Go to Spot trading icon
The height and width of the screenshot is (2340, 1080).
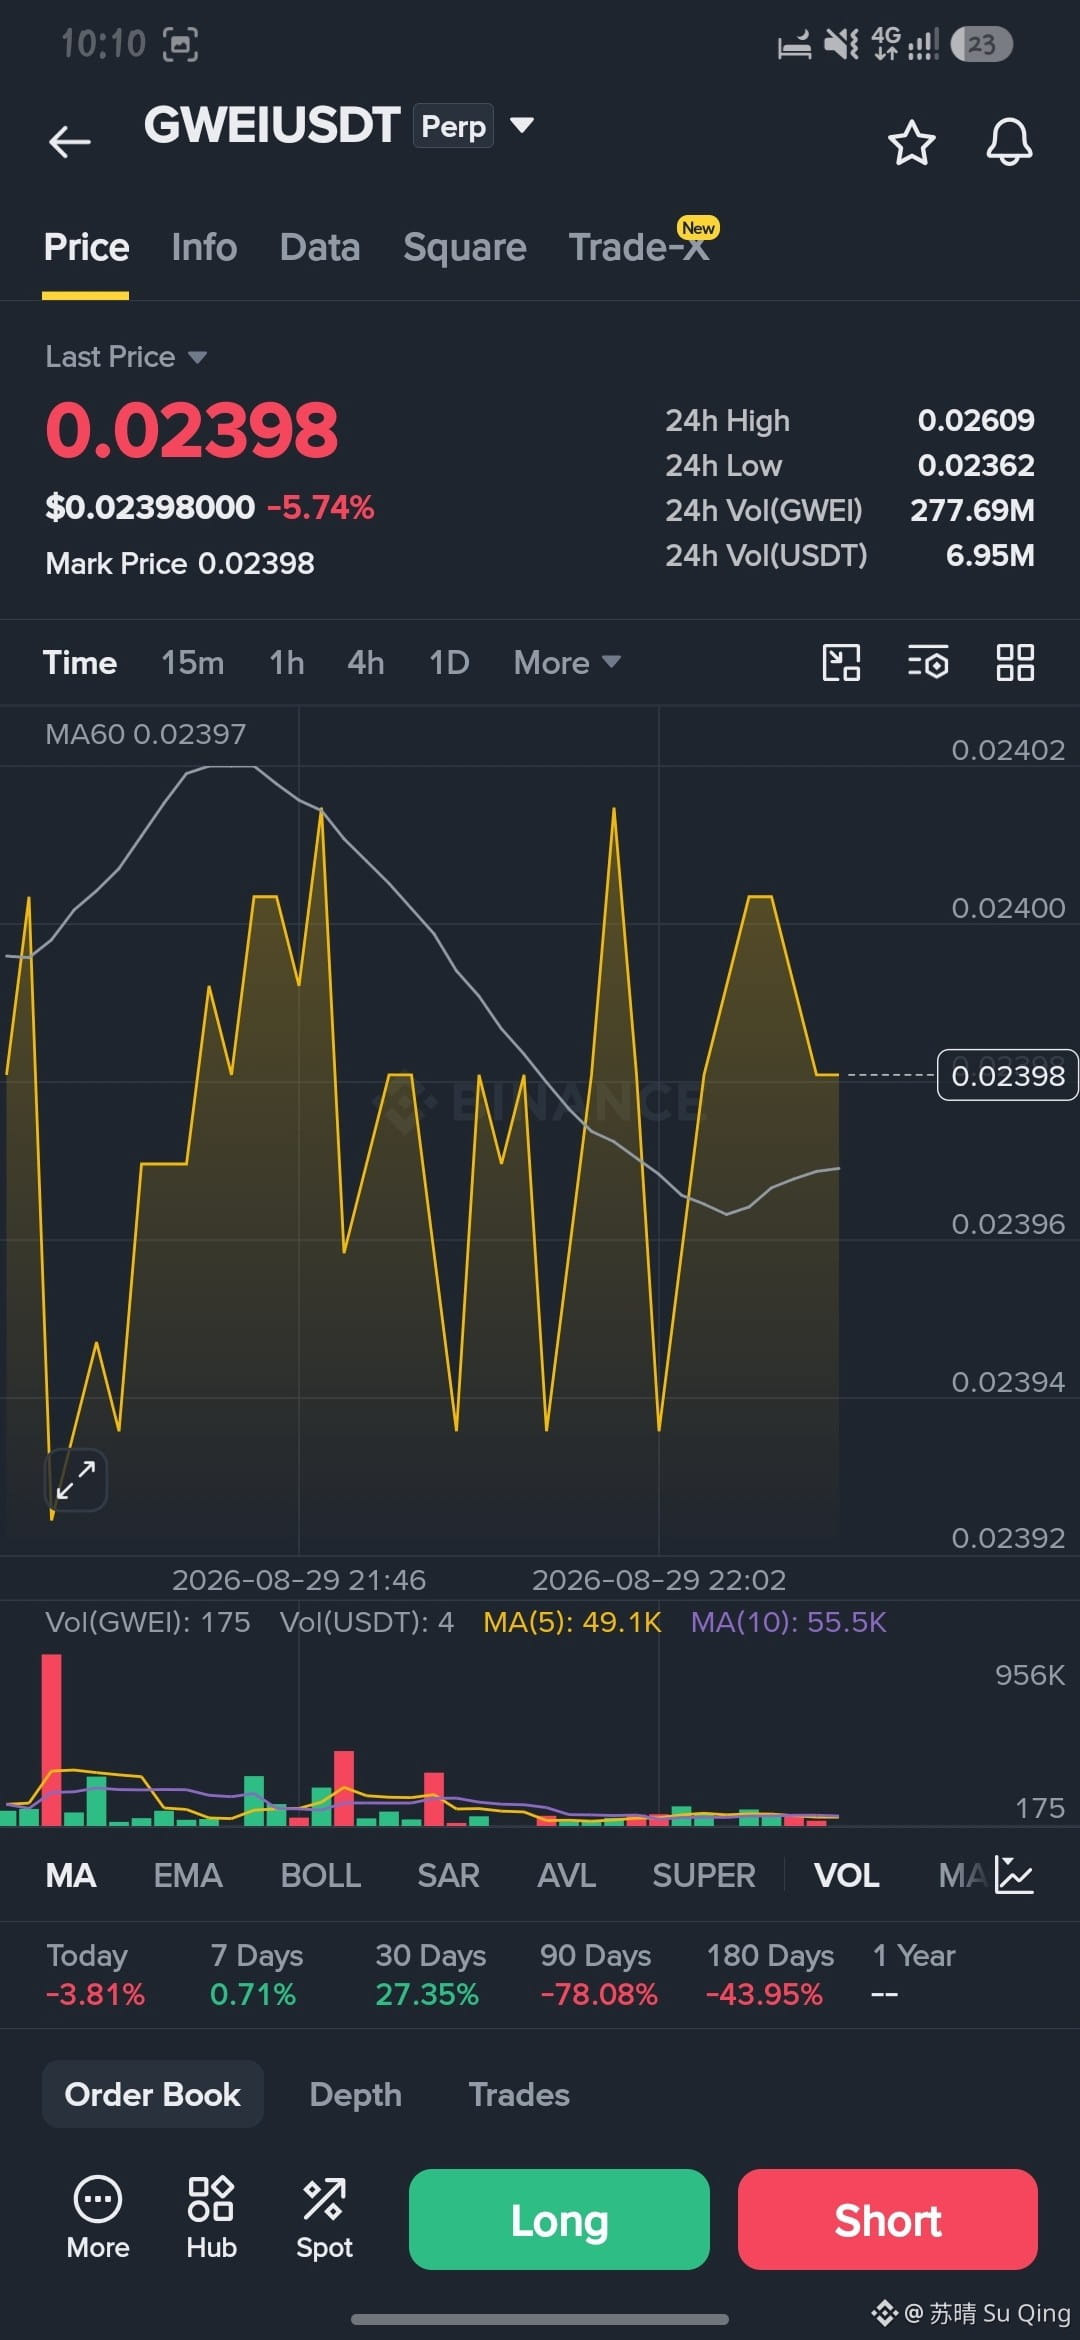pos(324,2218)
